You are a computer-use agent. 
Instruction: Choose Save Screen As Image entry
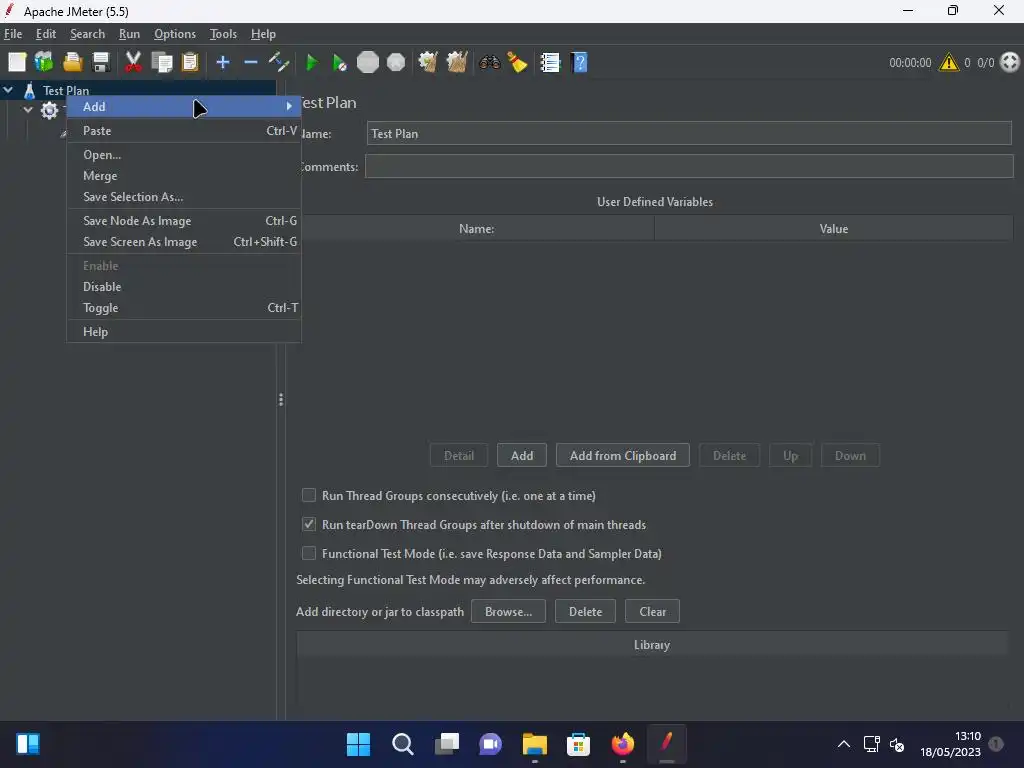[184, 242]
